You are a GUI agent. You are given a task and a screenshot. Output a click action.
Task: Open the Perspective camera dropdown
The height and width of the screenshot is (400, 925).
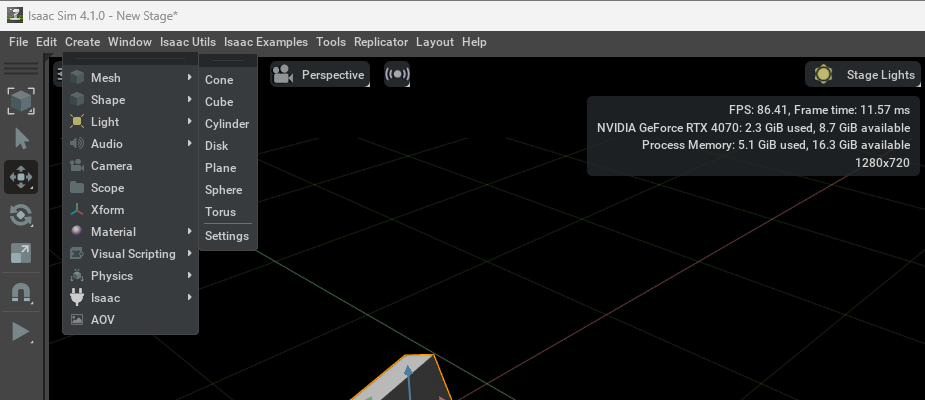(320, 75)
